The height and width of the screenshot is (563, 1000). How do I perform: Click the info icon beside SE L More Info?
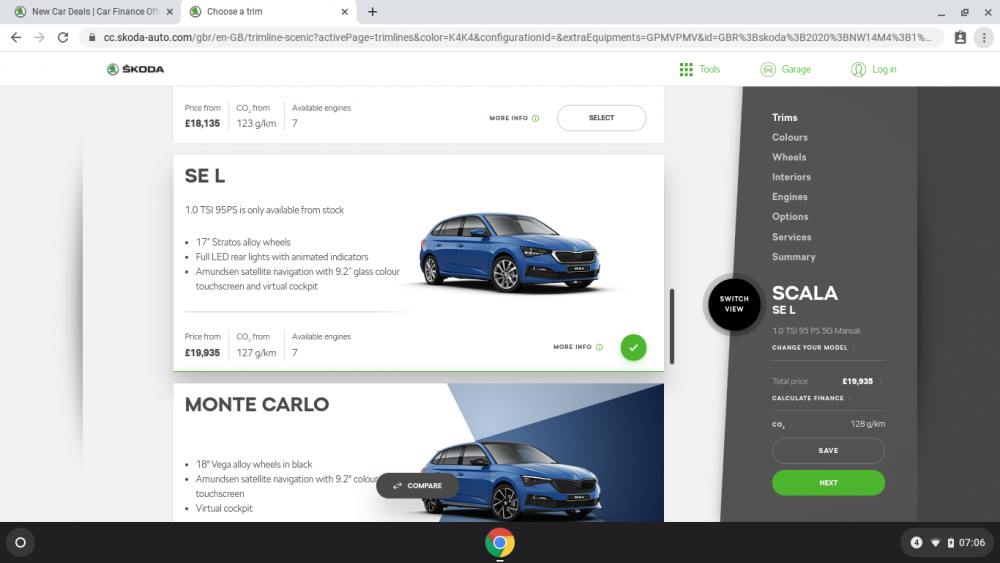click(599, 347)
